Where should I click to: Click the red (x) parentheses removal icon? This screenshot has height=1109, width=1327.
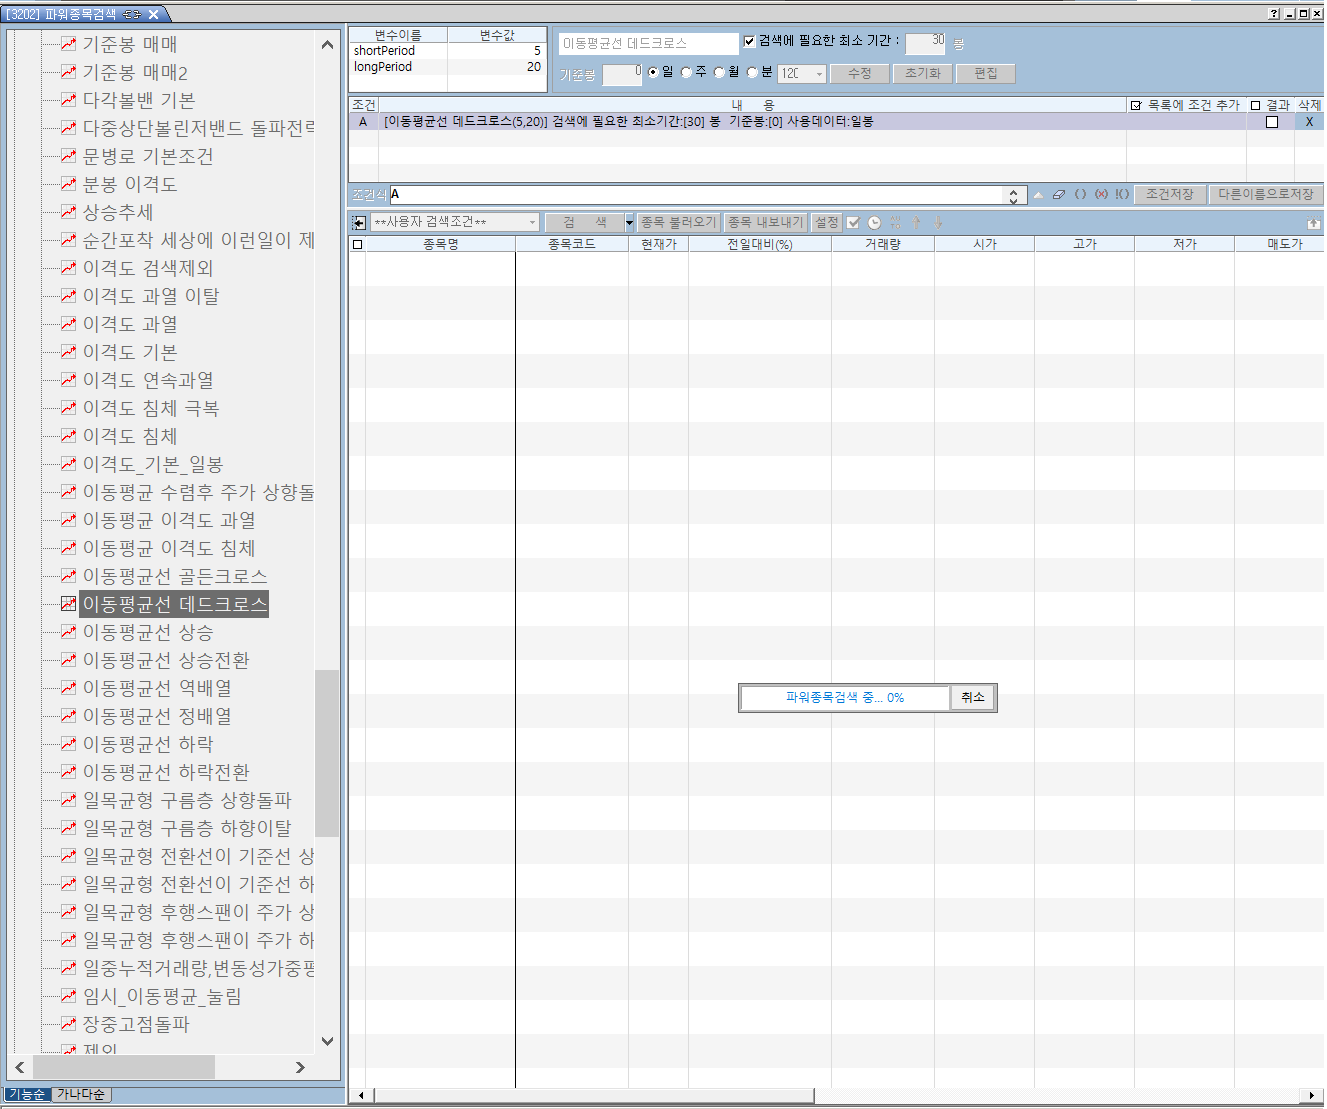pyautogui.click(x=1101, y=194)
